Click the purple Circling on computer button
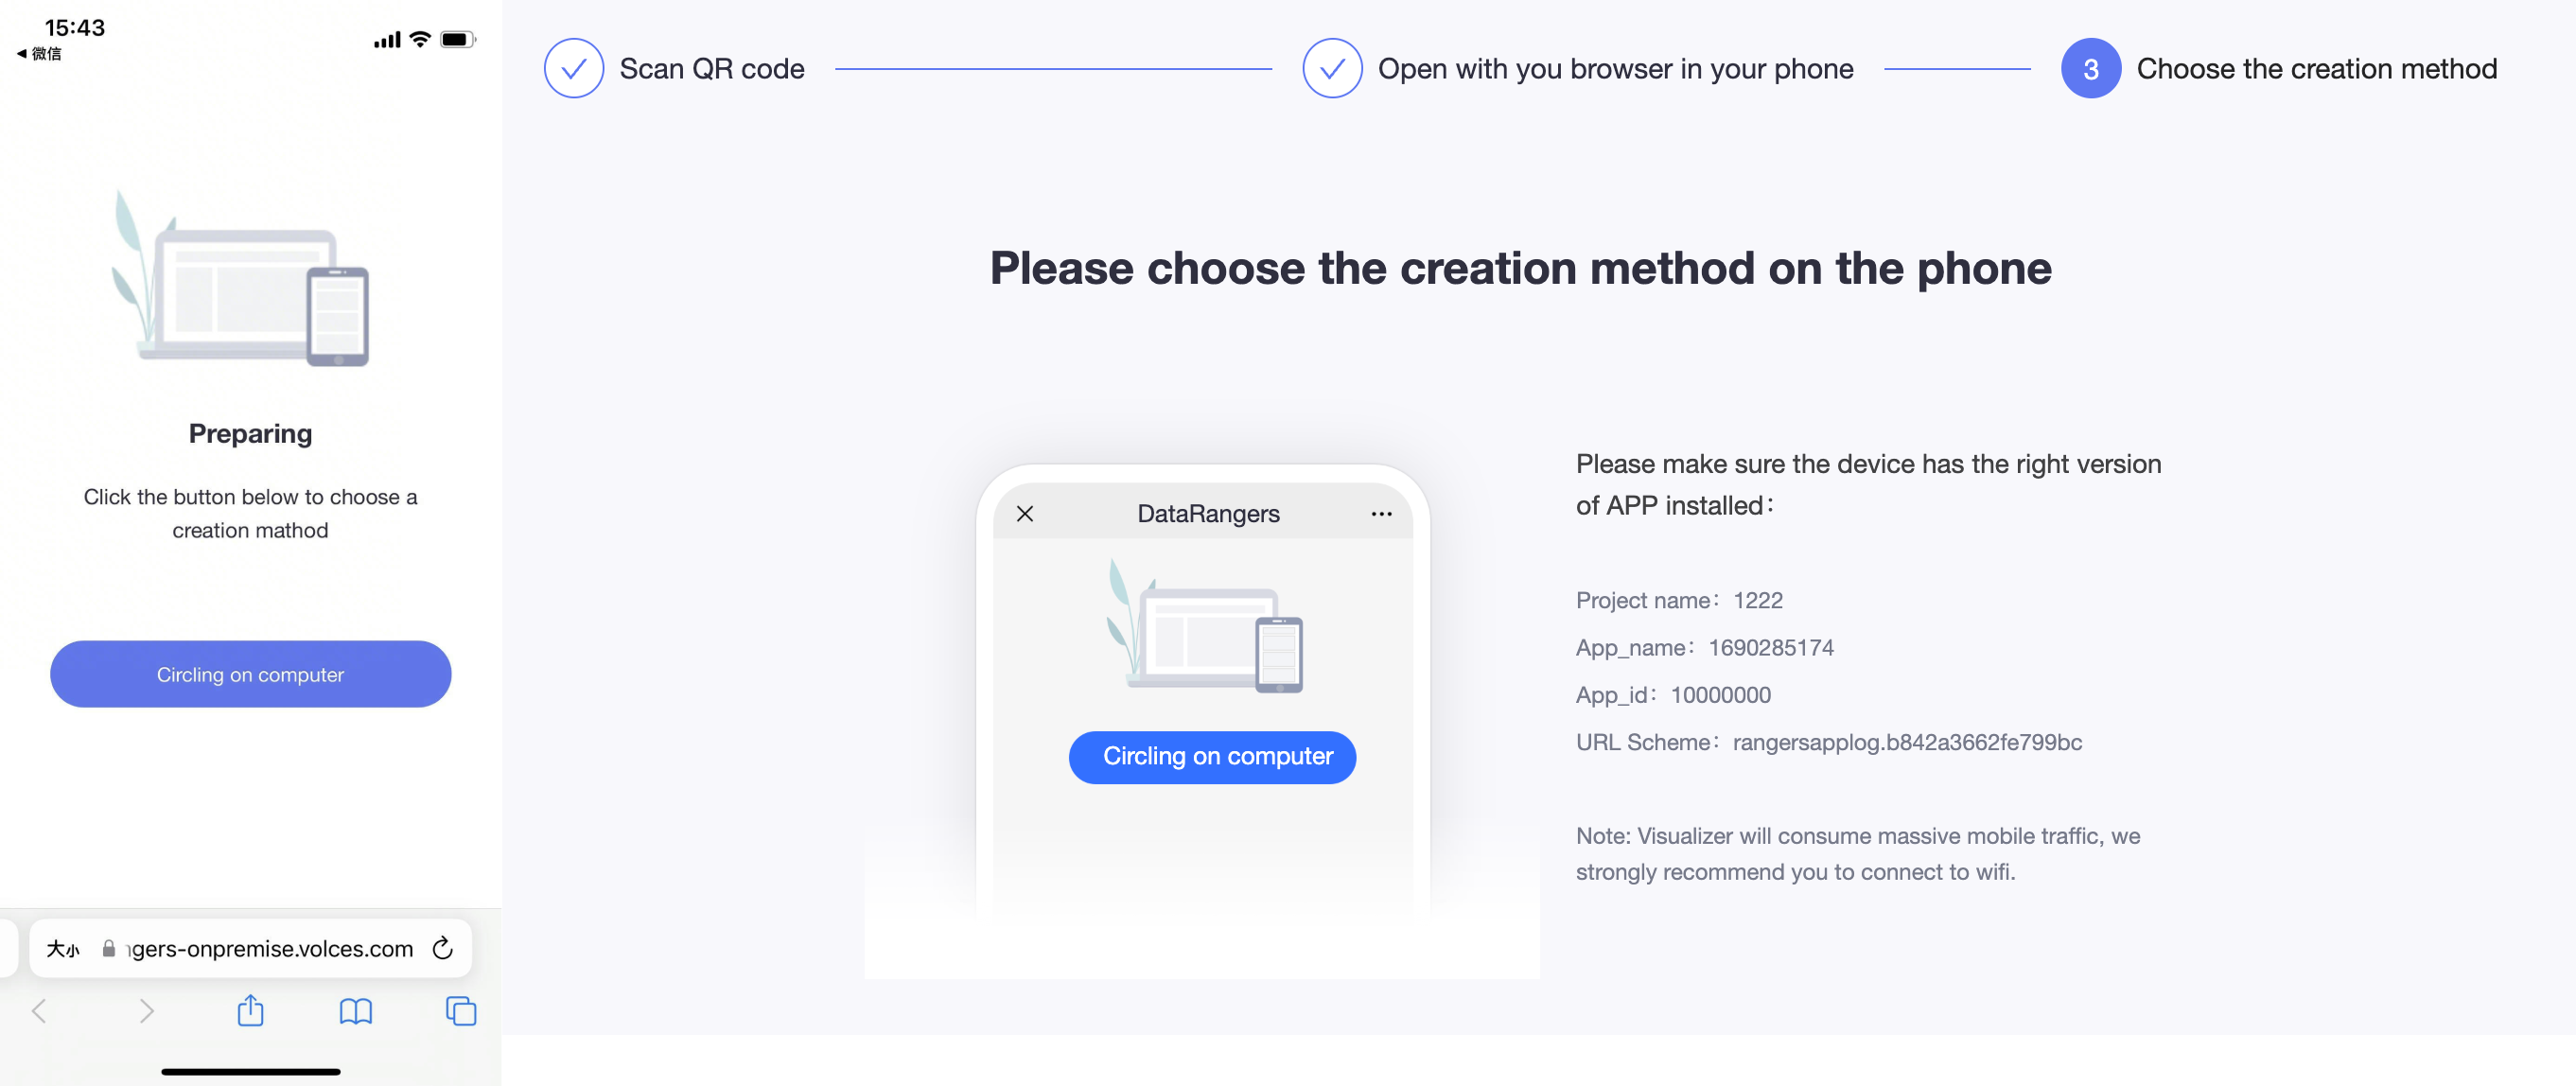 250,674
